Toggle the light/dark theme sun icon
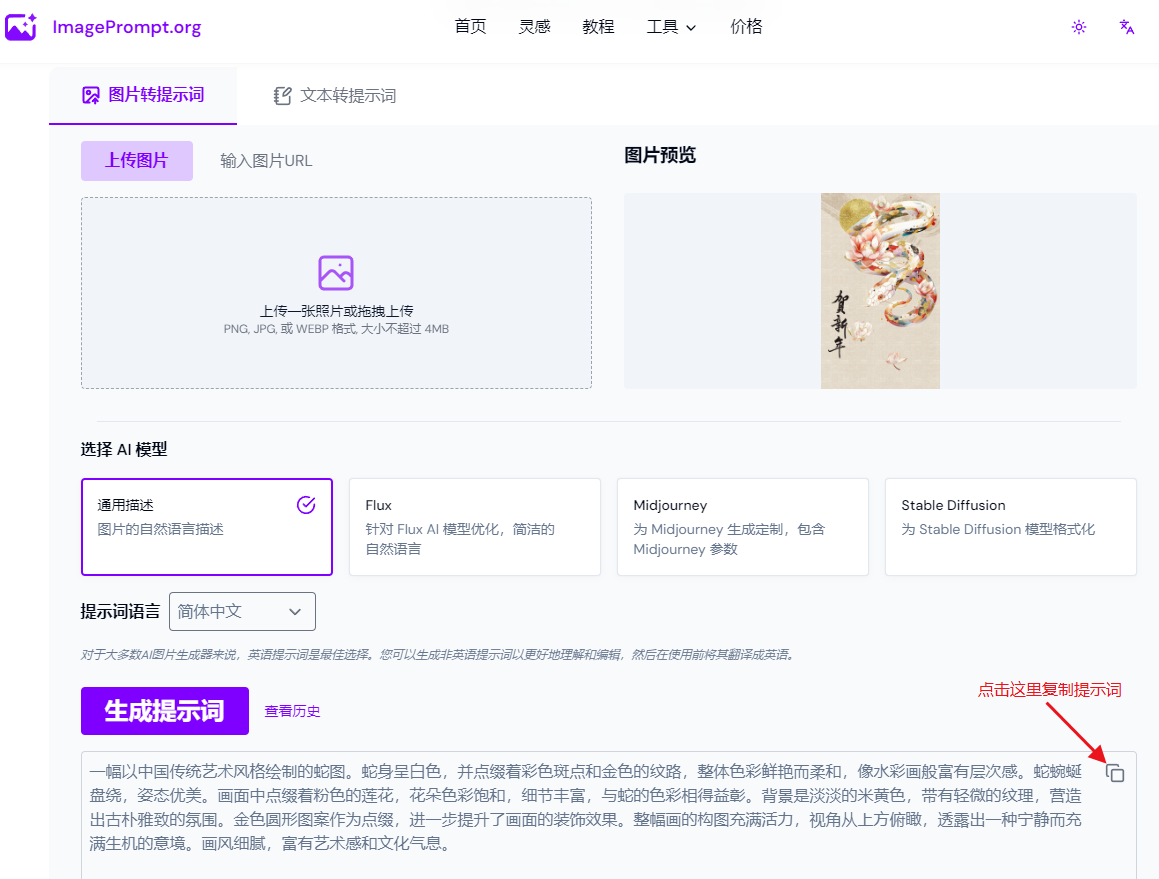This screenshot has height=879, width=1159. (1078, 27)
